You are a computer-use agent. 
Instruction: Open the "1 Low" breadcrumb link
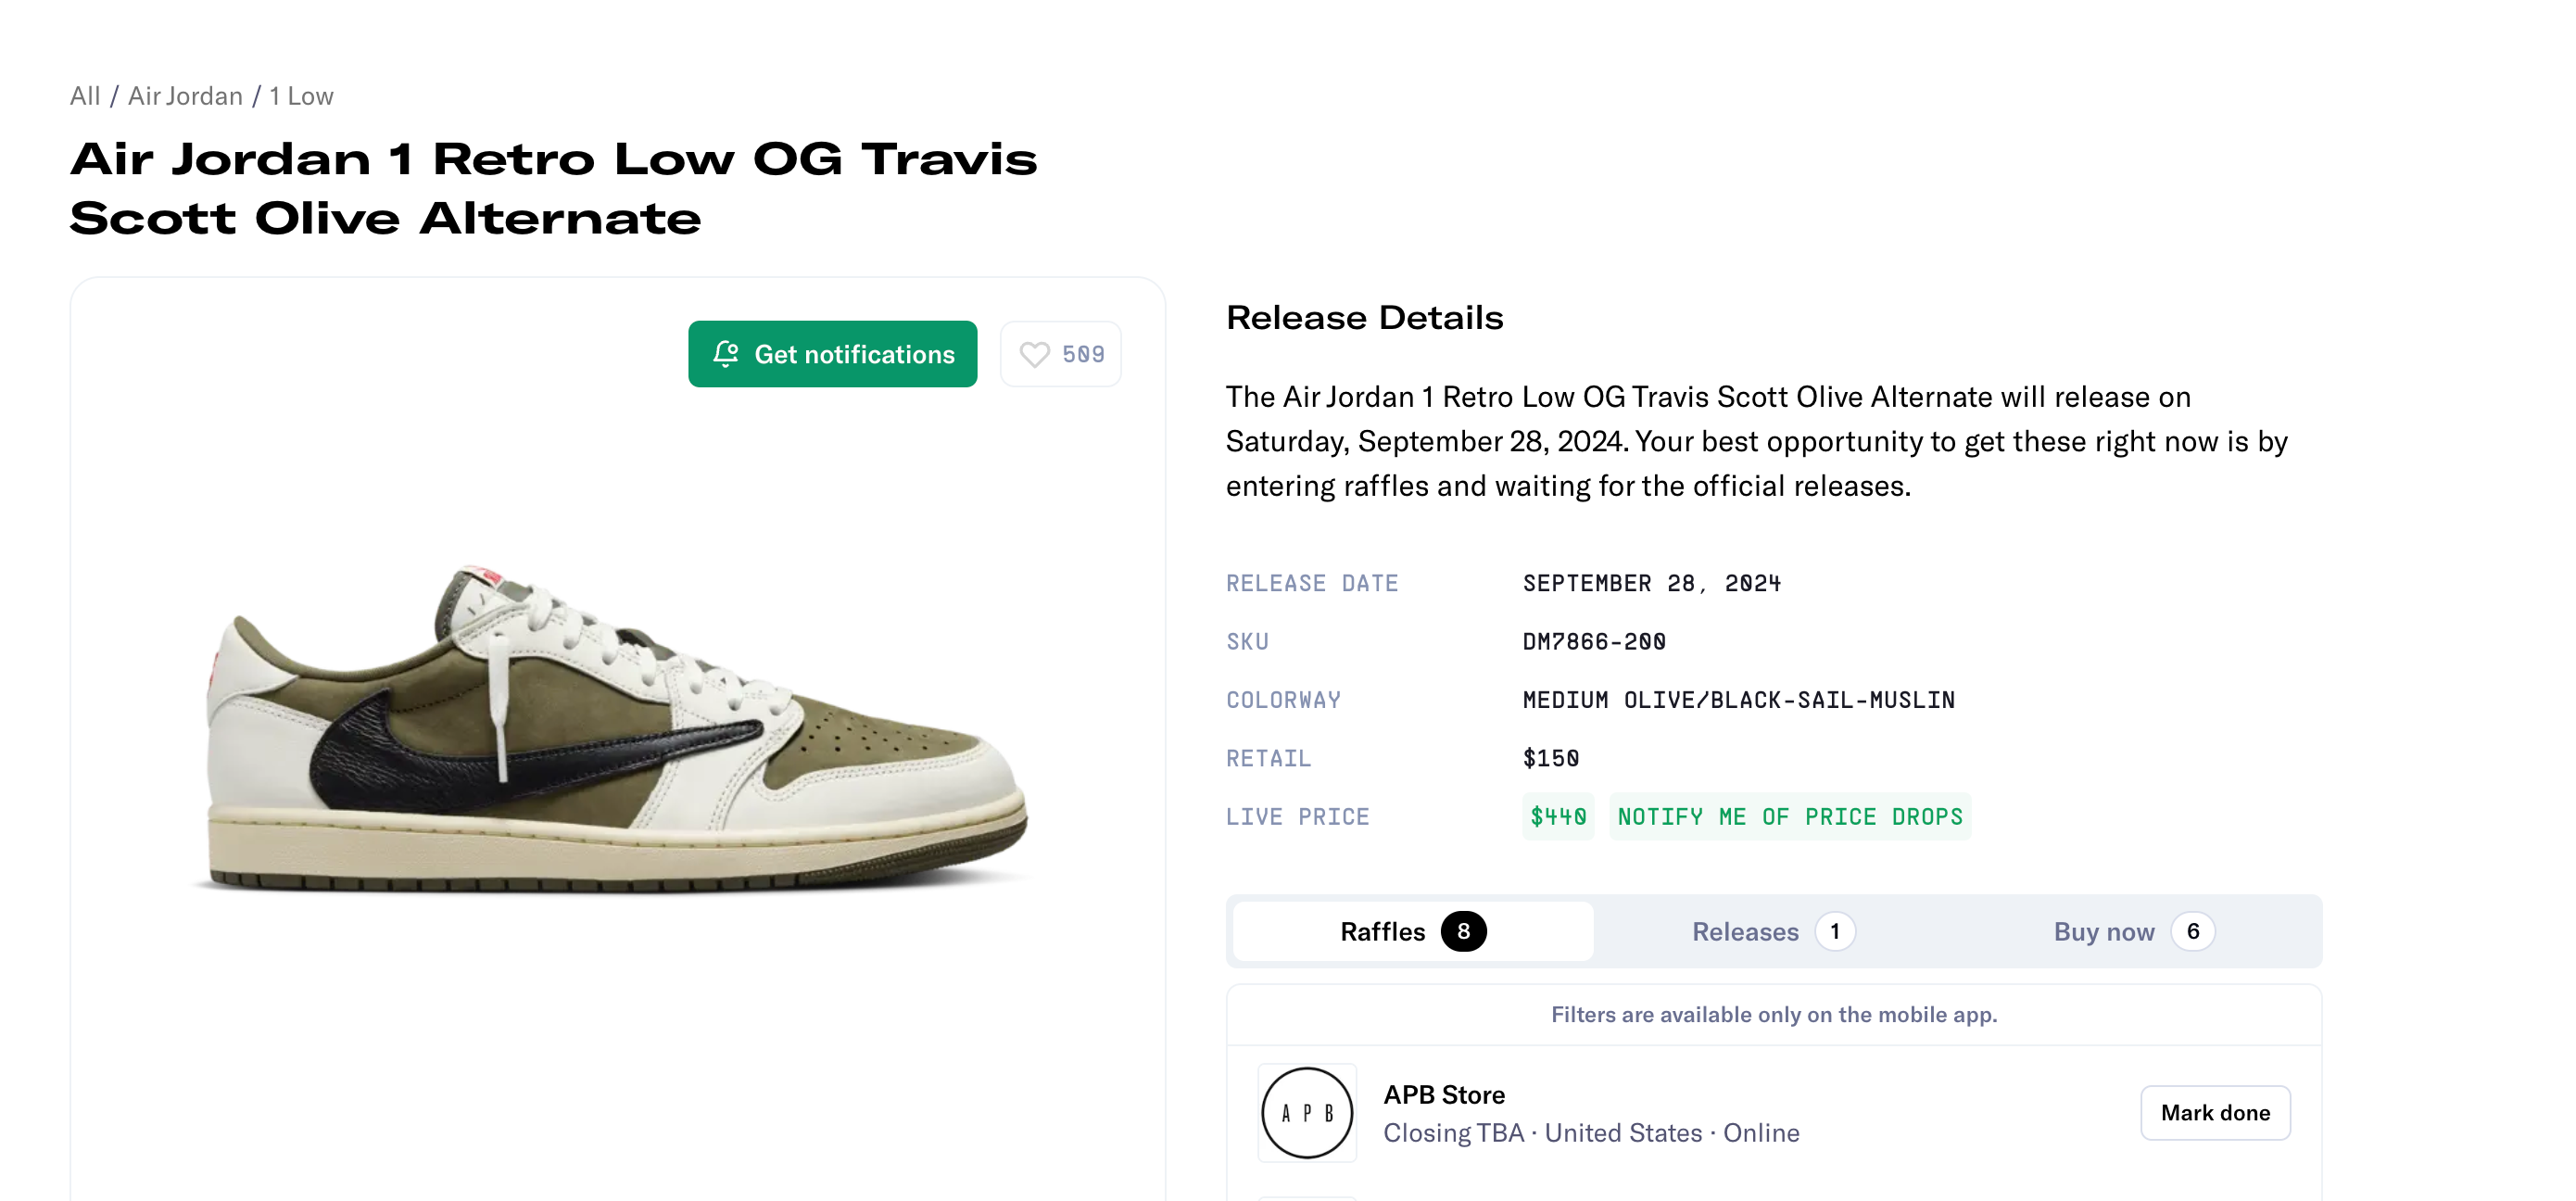point(301,96)
